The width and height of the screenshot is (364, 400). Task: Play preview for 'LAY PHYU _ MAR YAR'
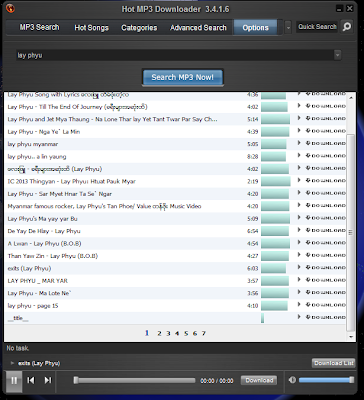click(x=299, y=280)
